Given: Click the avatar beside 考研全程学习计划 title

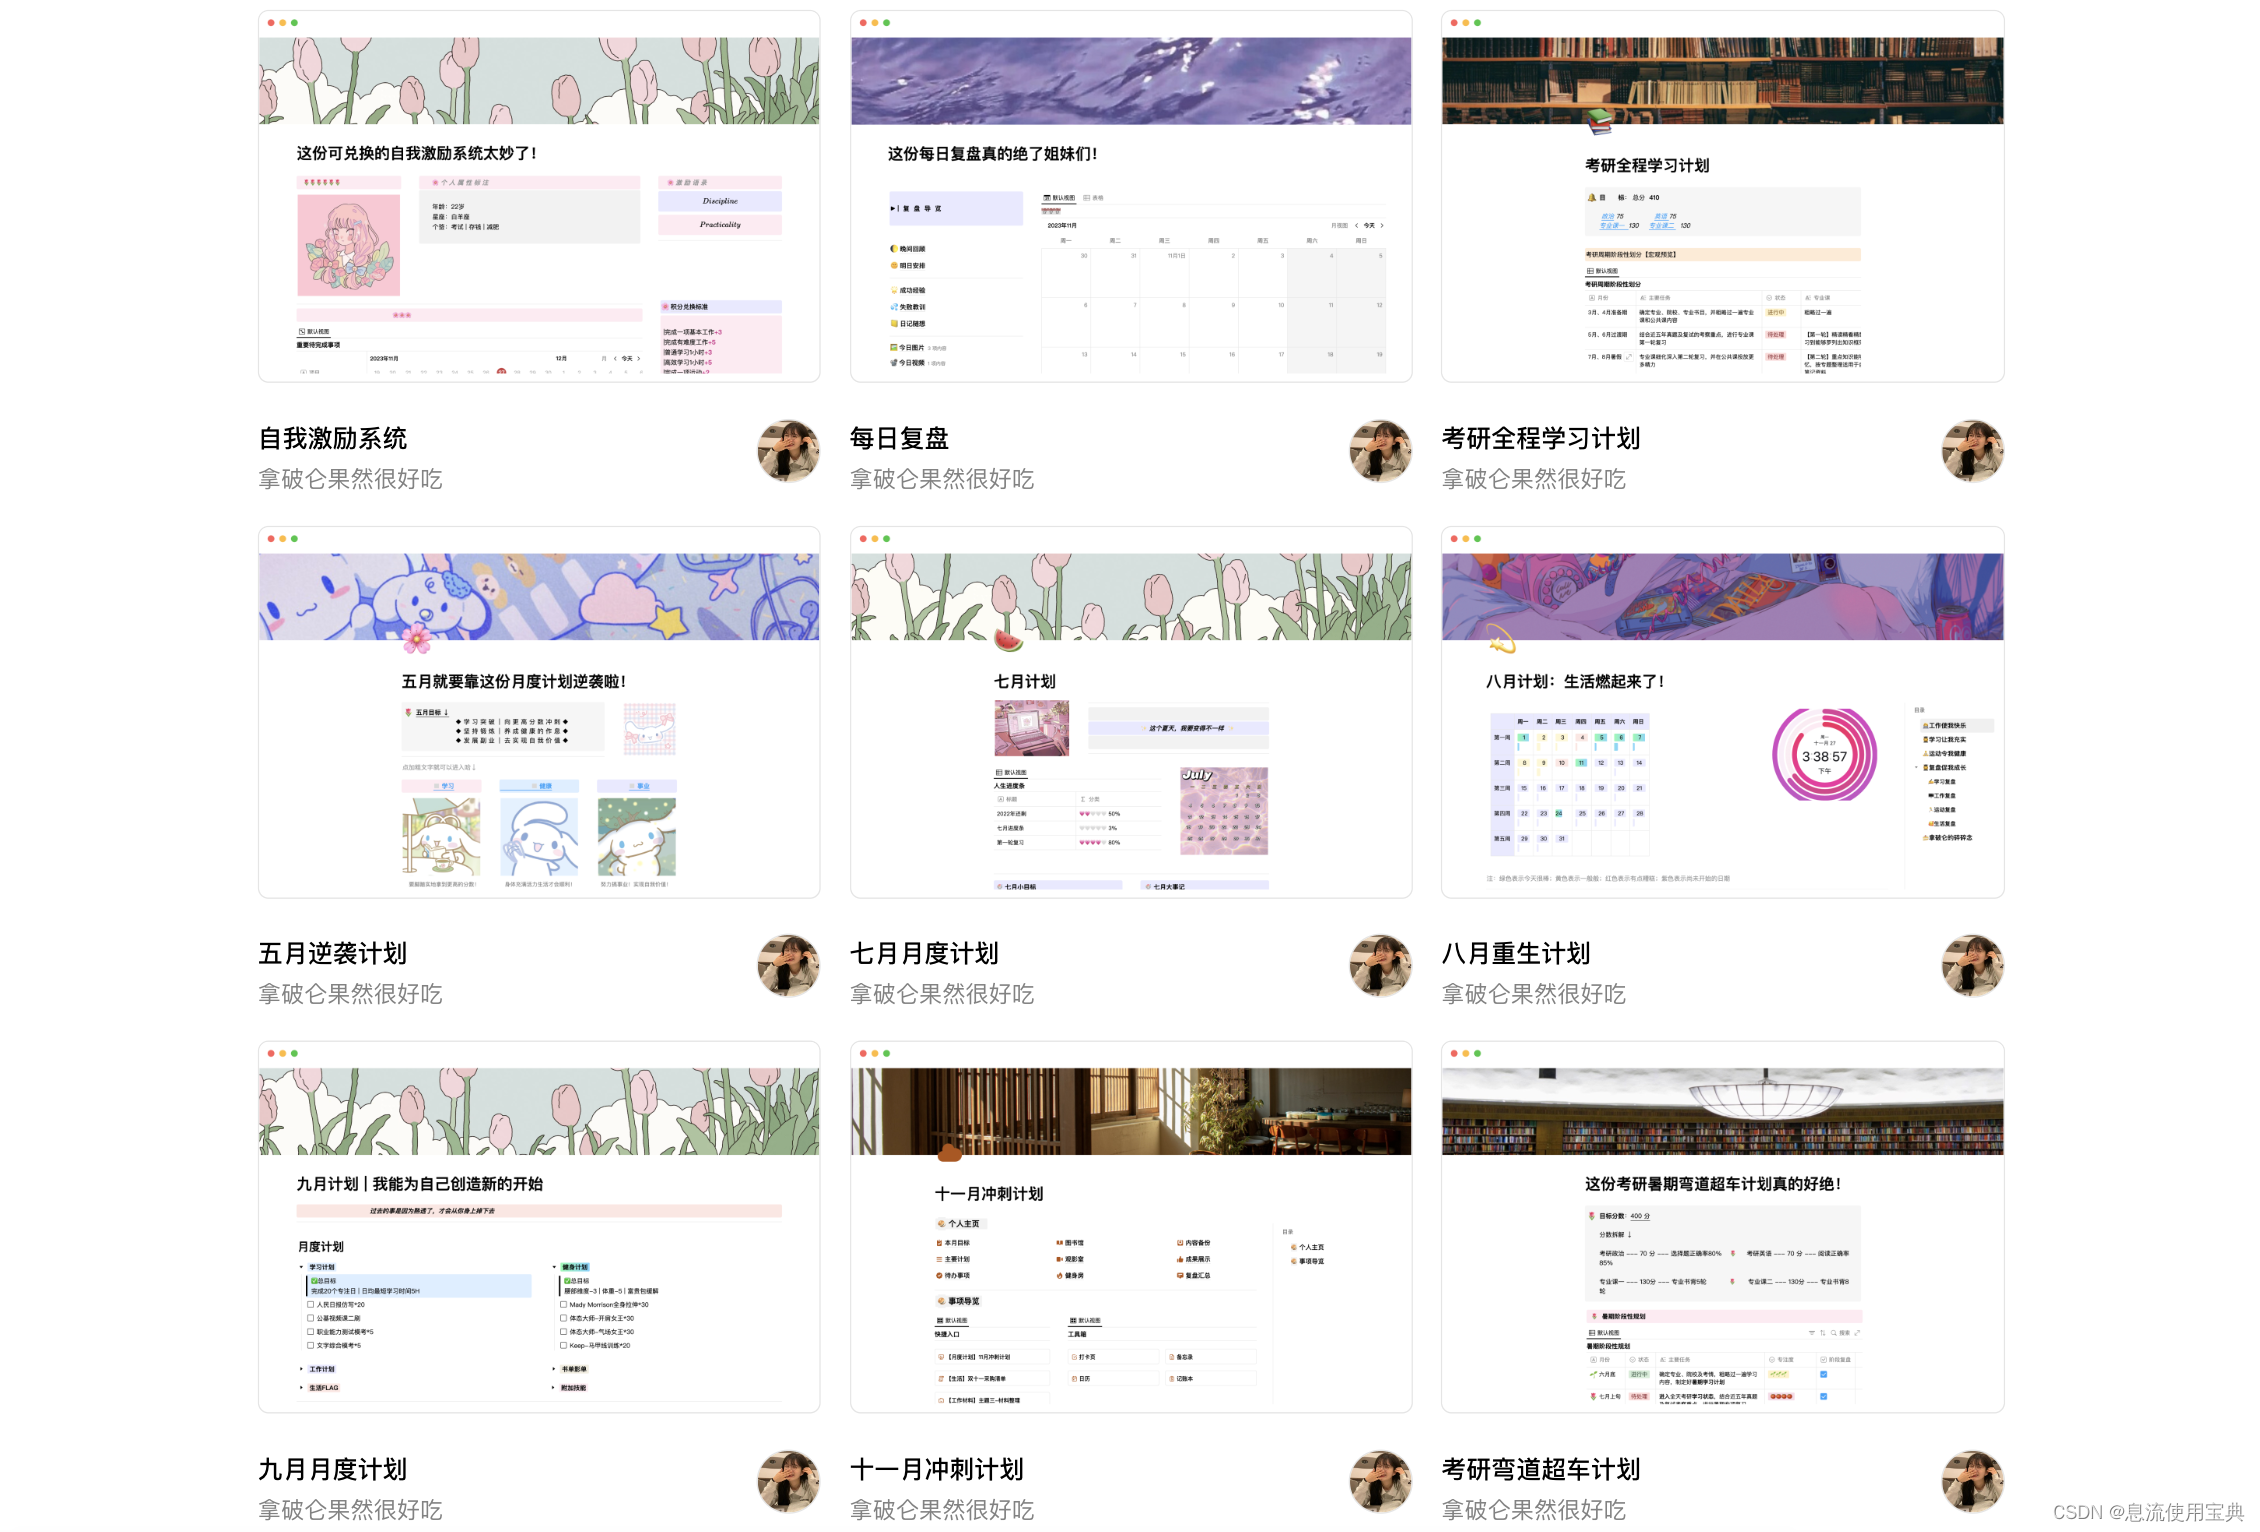Looking at the screenshot, I should click(1972, 451).
